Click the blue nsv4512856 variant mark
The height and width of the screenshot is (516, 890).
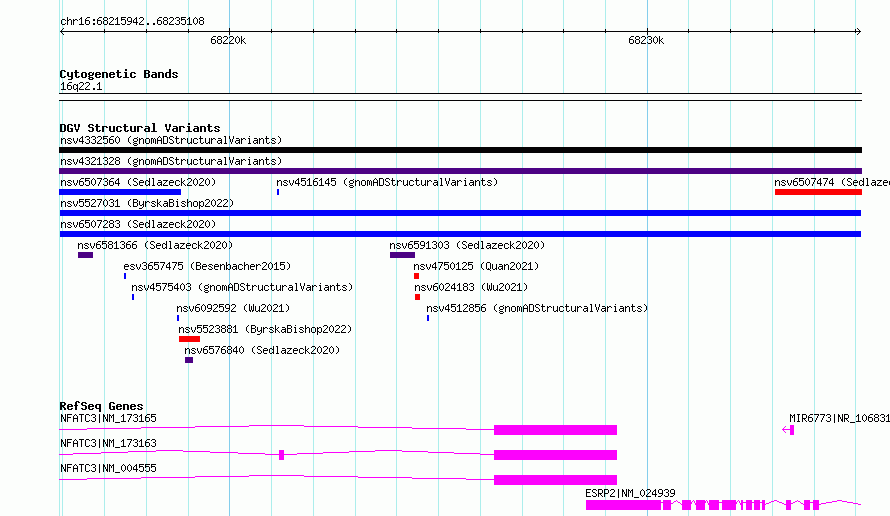click(428, 318)
